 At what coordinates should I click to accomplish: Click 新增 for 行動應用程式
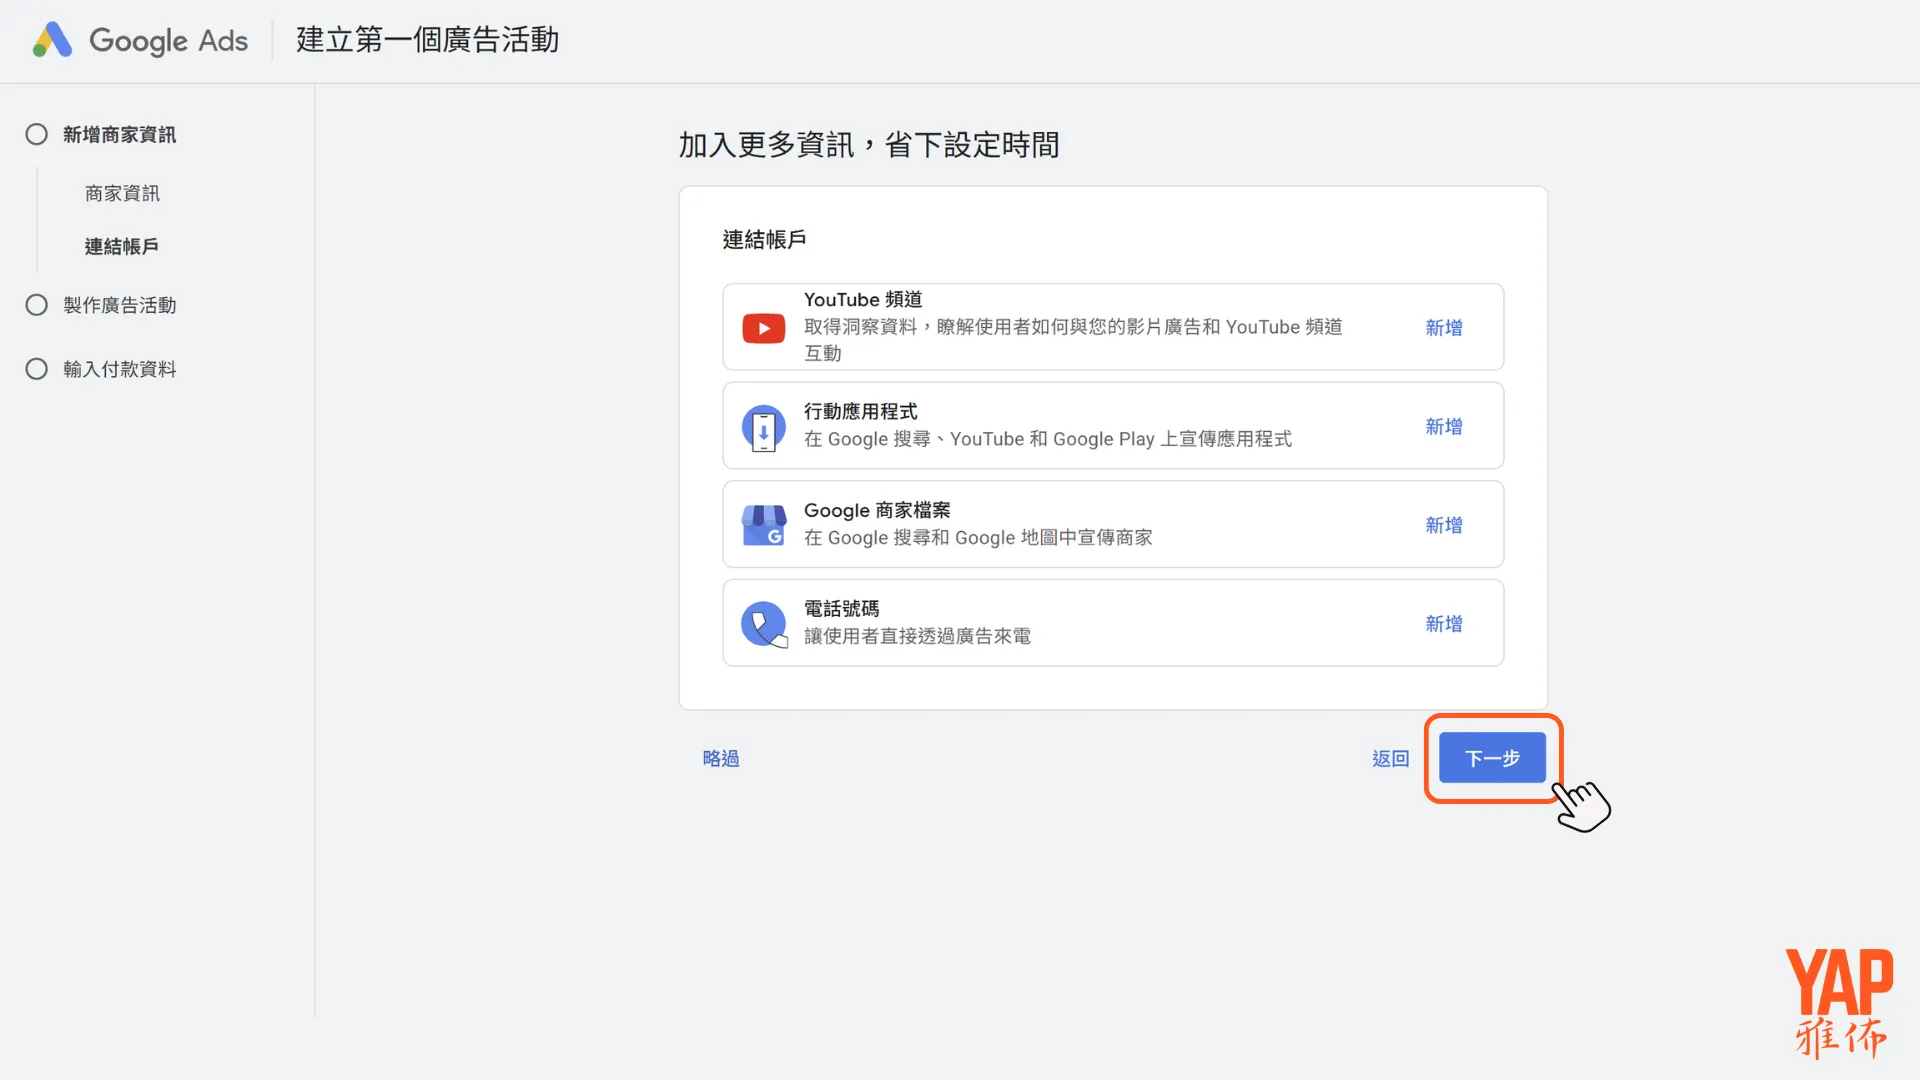pos(1443,427)
